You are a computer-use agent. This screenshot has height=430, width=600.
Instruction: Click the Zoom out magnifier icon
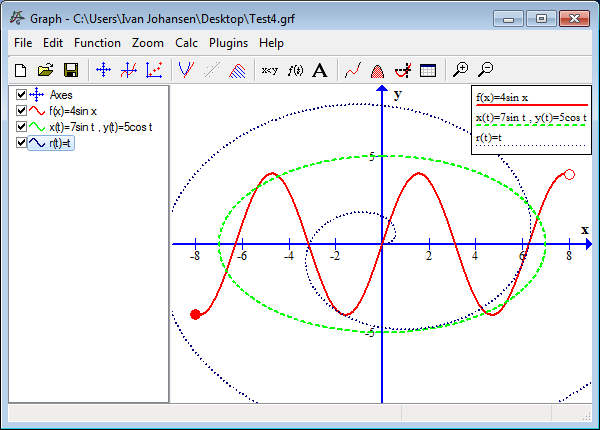click(x=485, y=70)
